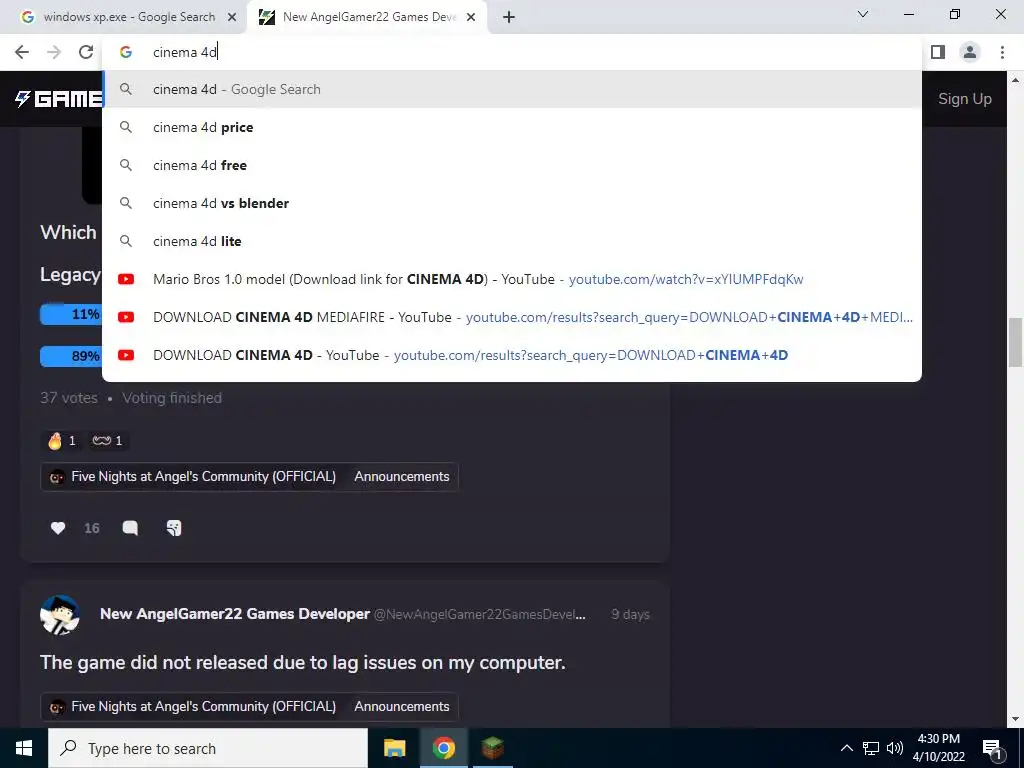Click the scrollbar down arrow
1024x768 pixels.
coord(1016,719)
